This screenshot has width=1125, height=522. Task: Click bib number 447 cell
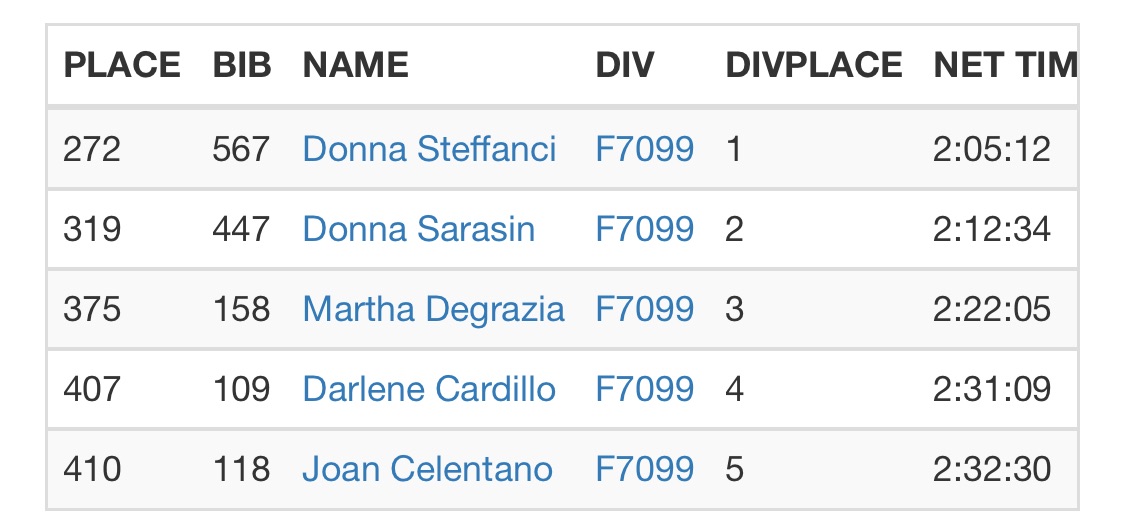pos(241,229)
